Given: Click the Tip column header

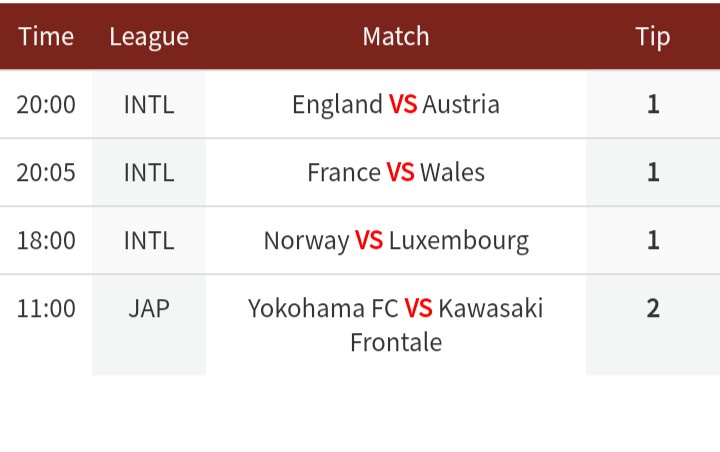Looking at the screenshot, I should coord(653,37).
